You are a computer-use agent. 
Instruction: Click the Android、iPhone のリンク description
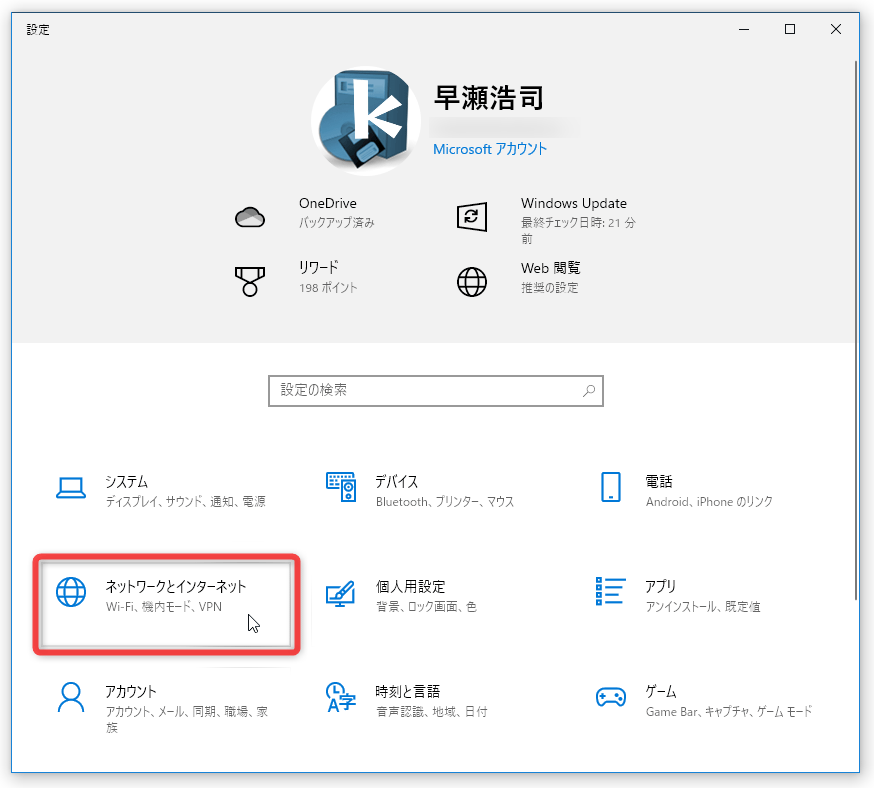coord(709,502)
